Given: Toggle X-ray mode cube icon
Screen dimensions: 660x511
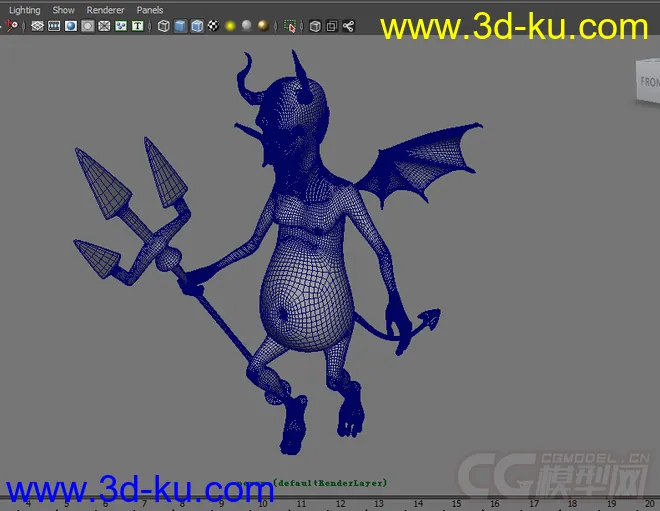Looking at the screenshot, I should tap(315, 26).
